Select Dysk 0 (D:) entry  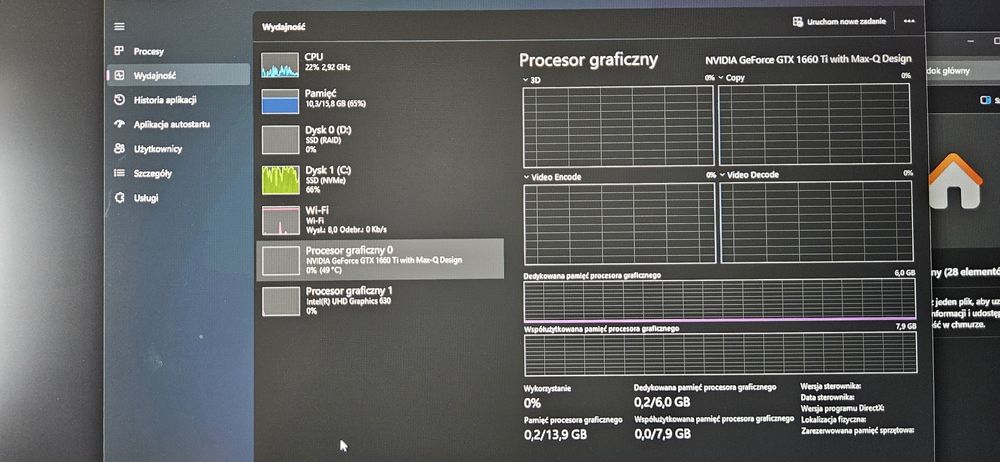380,139
